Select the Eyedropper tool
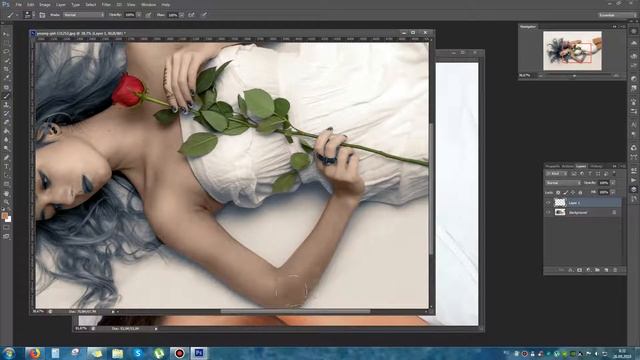 point(6,78)
